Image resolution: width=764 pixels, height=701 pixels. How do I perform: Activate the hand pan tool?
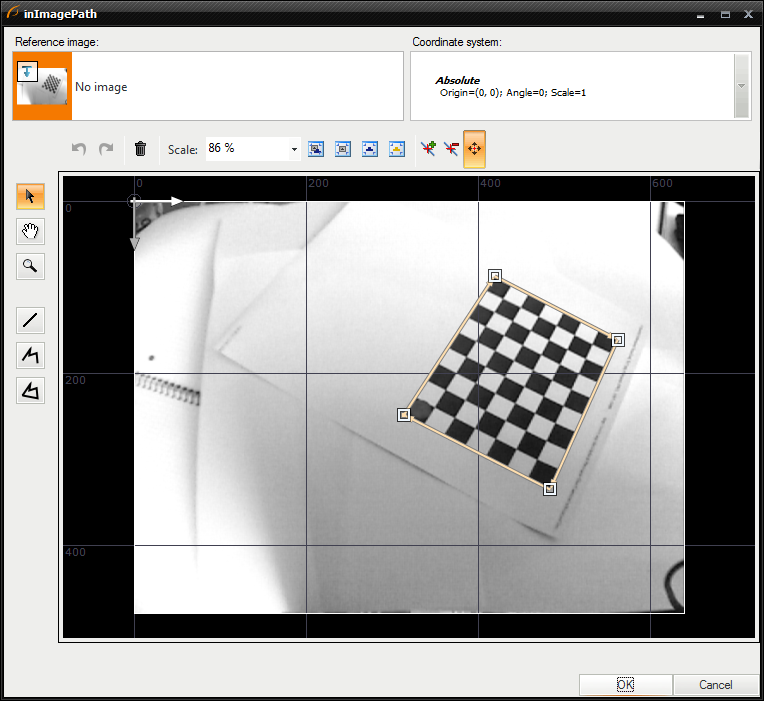tap(30, 232)
